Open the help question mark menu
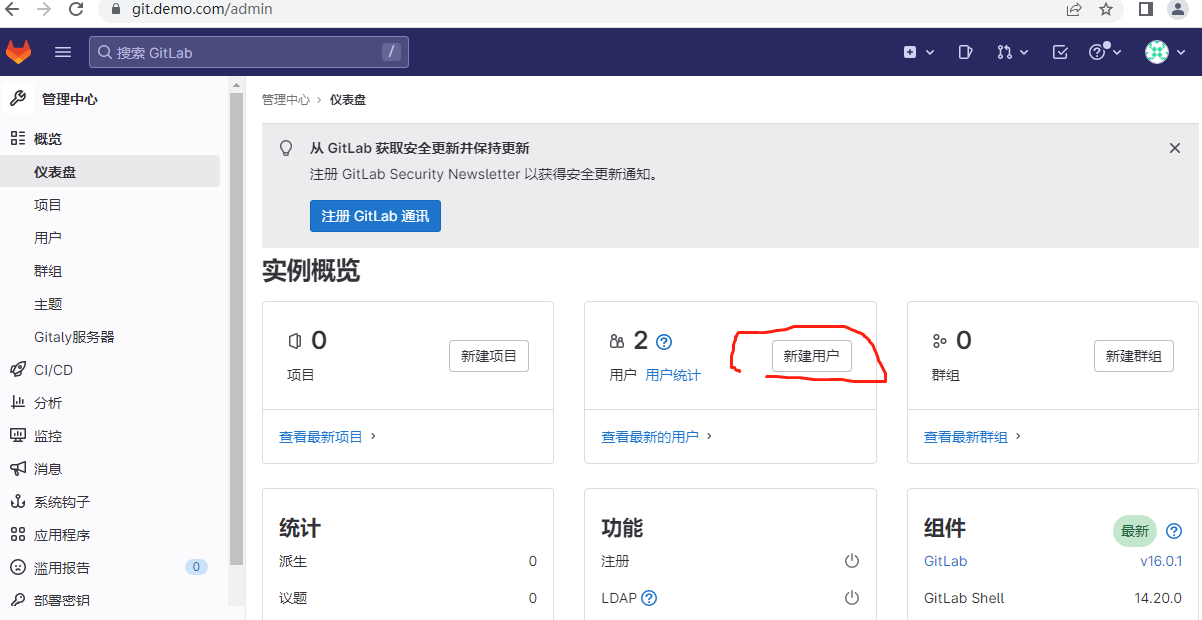This screenshot has height=620, width=1202. (1104, 52)
